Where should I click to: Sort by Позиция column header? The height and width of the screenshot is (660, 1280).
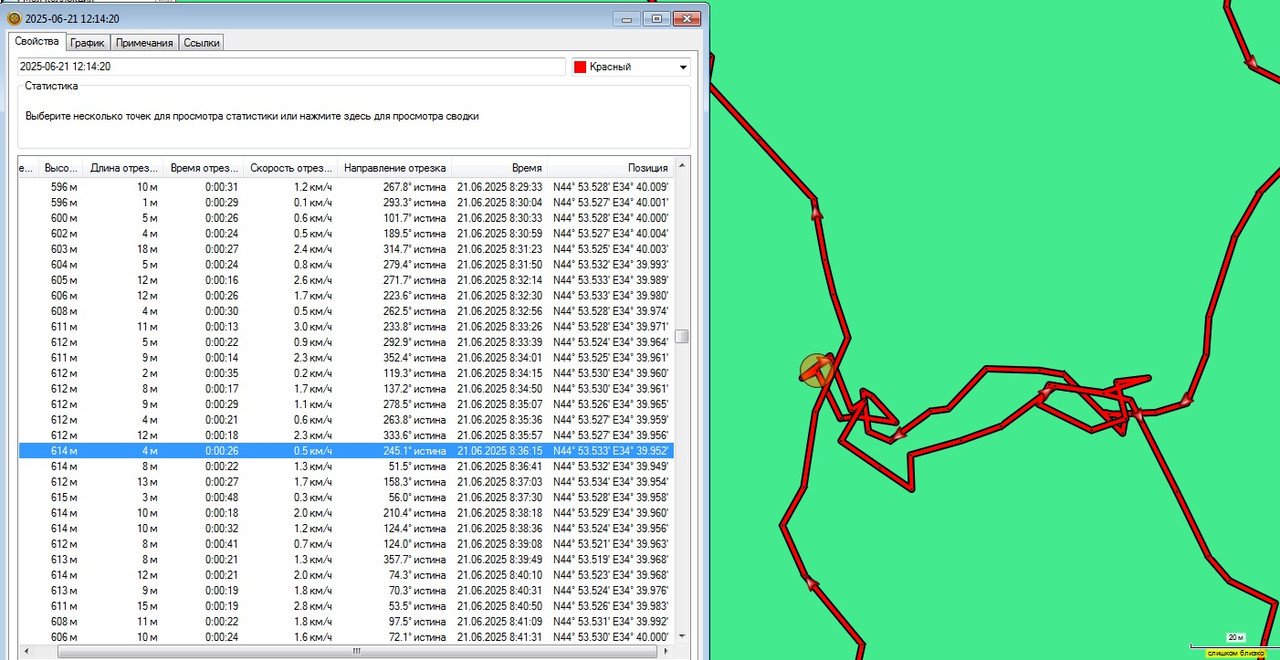[611, 168]
